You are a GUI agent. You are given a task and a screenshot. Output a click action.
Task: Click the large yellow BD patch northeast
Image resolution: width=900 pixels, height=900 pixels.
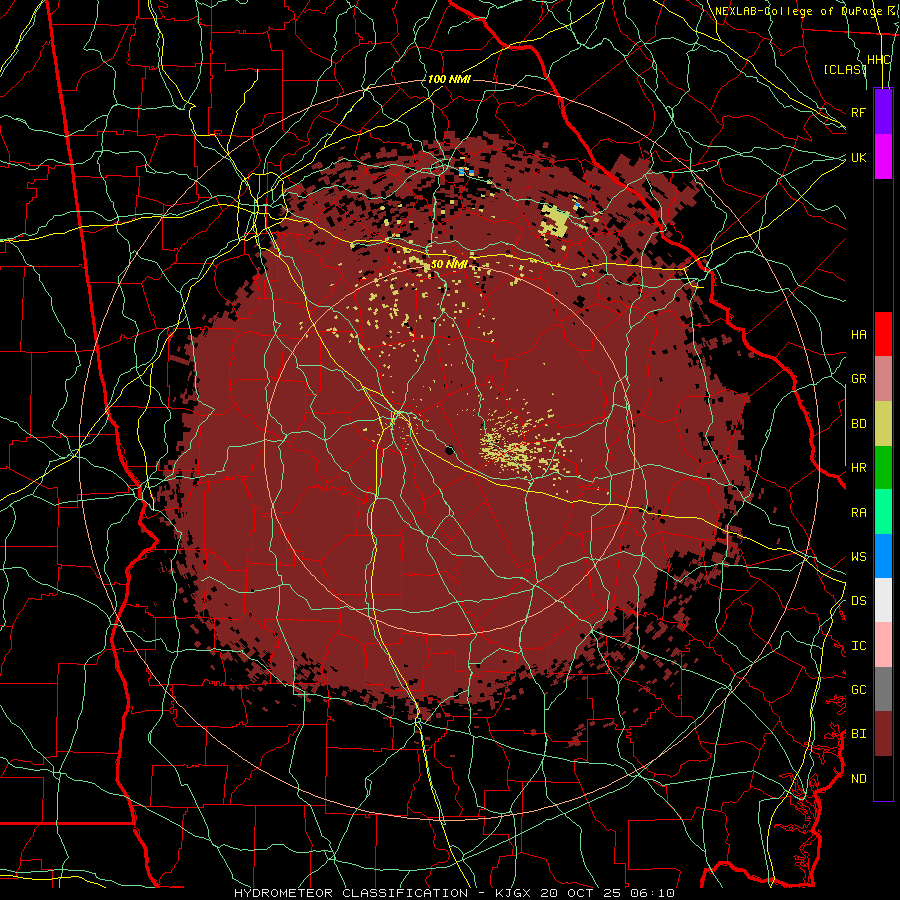556,220
